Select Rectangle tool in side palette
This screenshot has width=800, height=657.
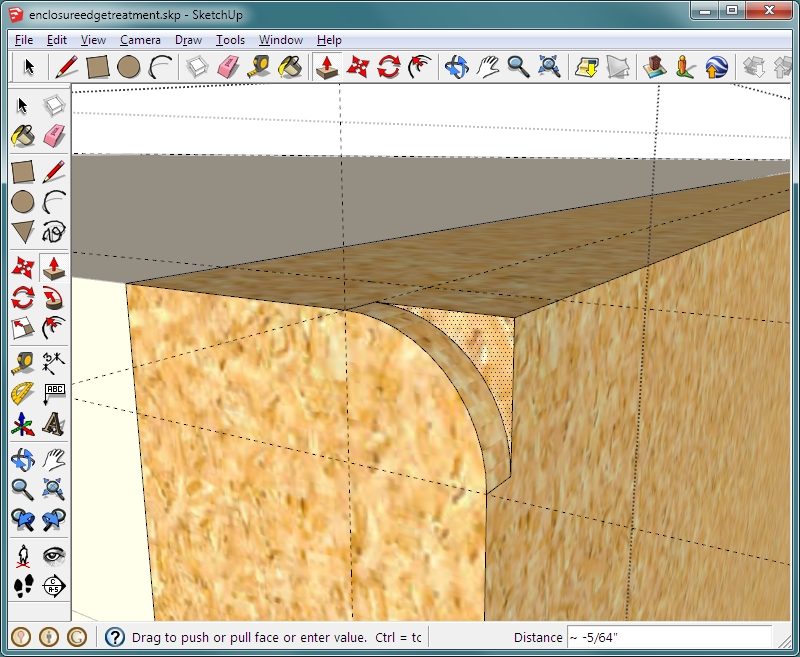point(22,172)
